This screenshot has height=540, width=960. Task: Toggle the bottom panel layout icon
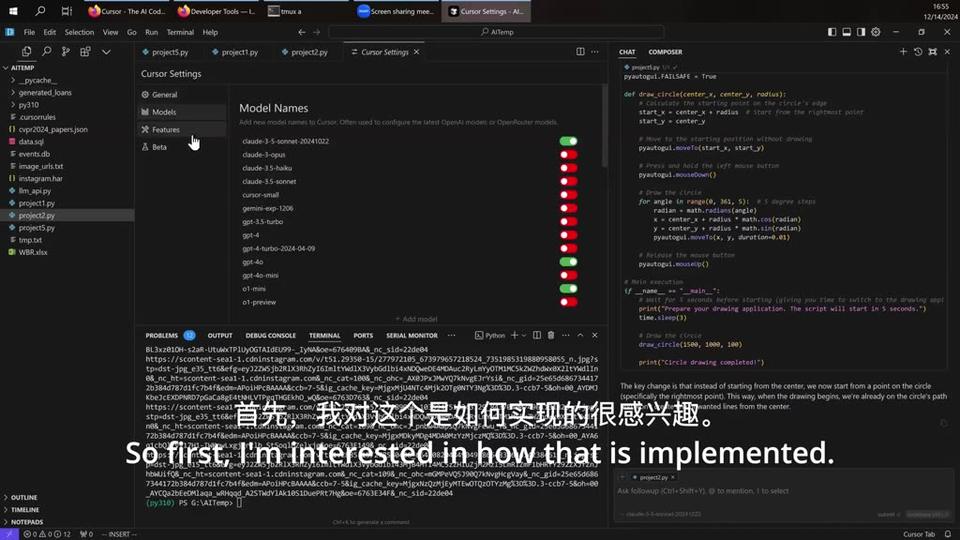click(x=846, y=32)
